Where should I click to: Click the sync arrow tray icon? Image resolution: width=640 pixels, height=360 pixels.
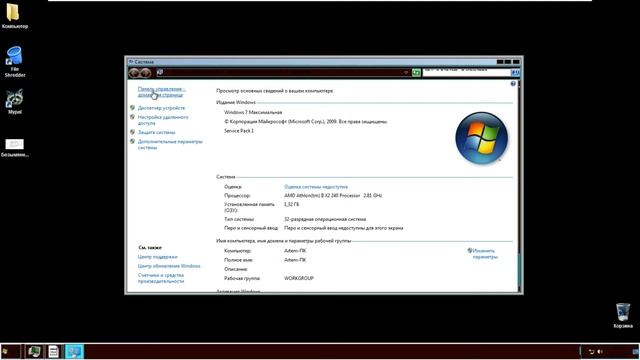[591, 351]
